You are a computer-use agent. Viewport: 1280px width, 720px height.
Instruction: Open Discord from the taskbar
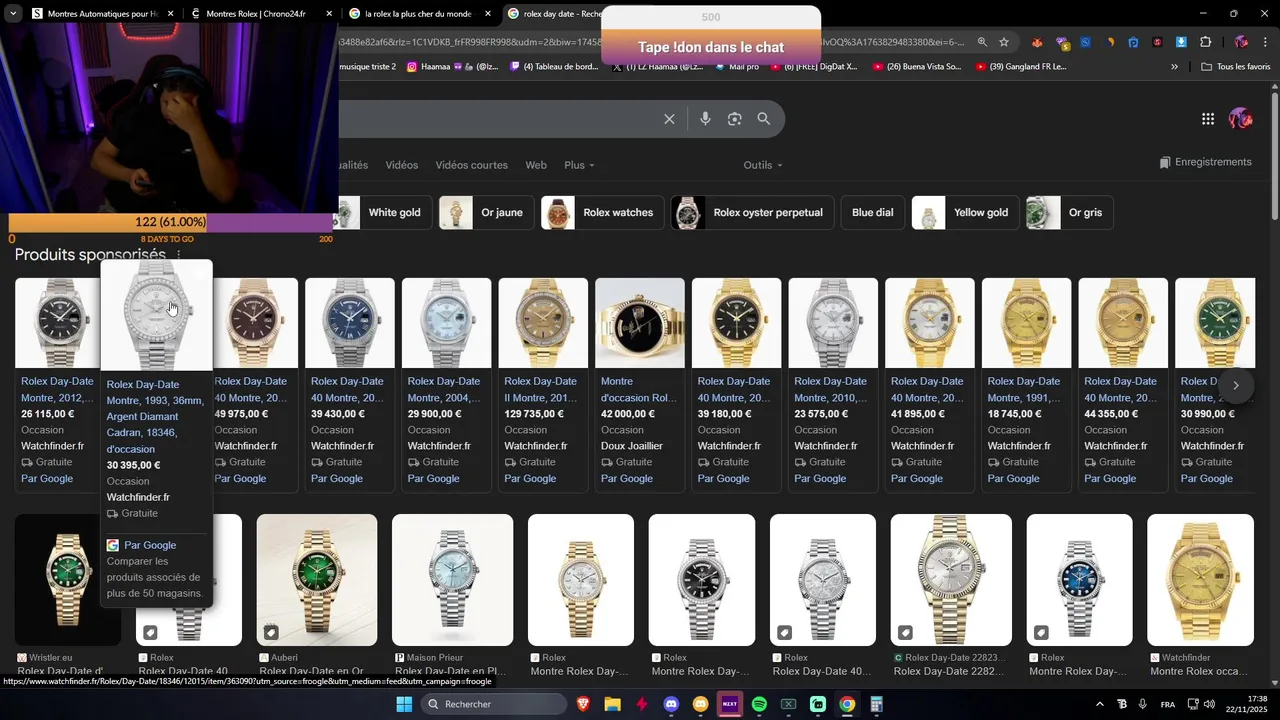click(x=671, y=704)
